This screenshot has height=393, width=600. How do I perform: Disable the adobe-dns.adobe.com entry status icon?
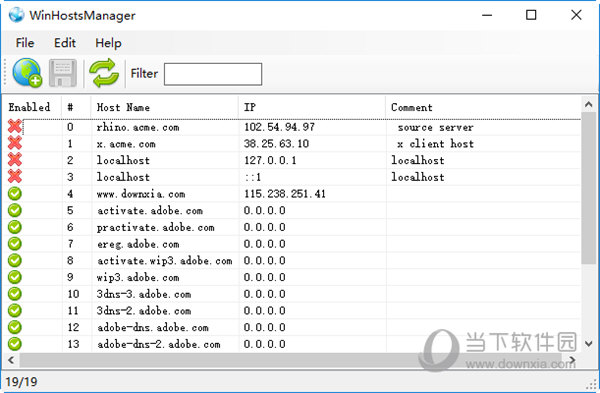pyautogui.click(x=15, y=327)
